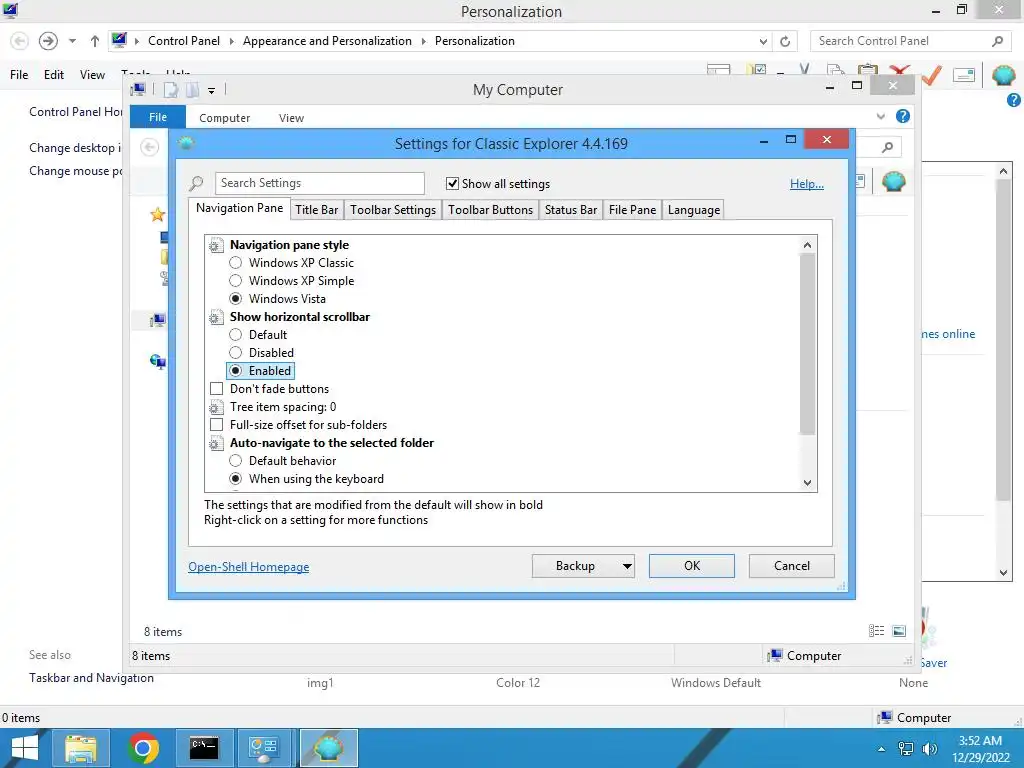This screenshot has height=768, width=1024.
Task: Click the orange checkmark Properties toolbar icon
Action: [x=932, y=76]
